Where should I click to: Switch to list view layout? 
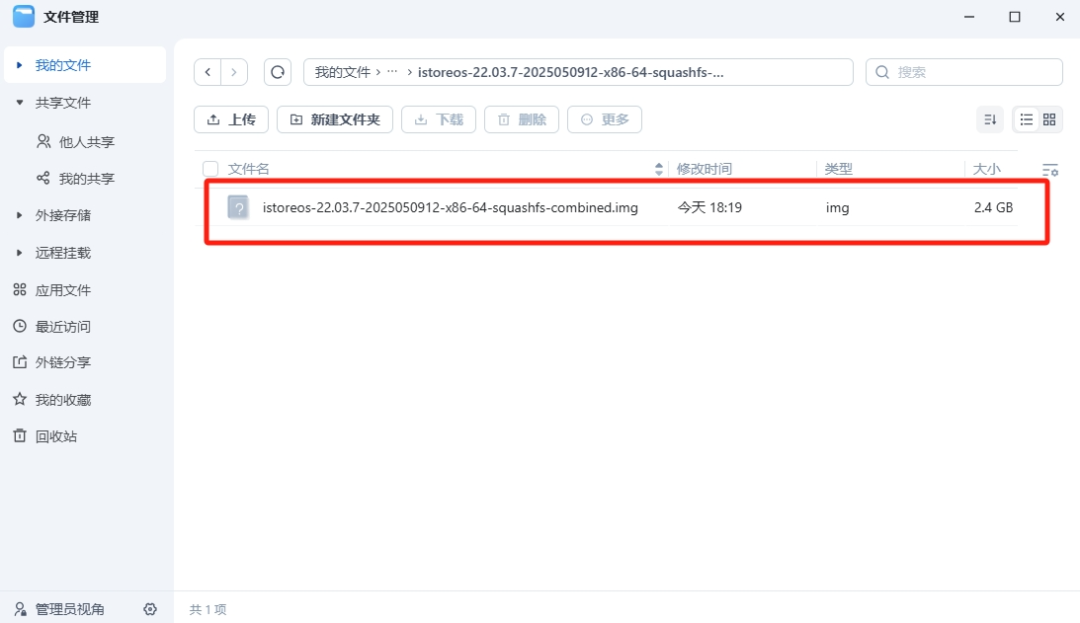[x=1026, y=120]
